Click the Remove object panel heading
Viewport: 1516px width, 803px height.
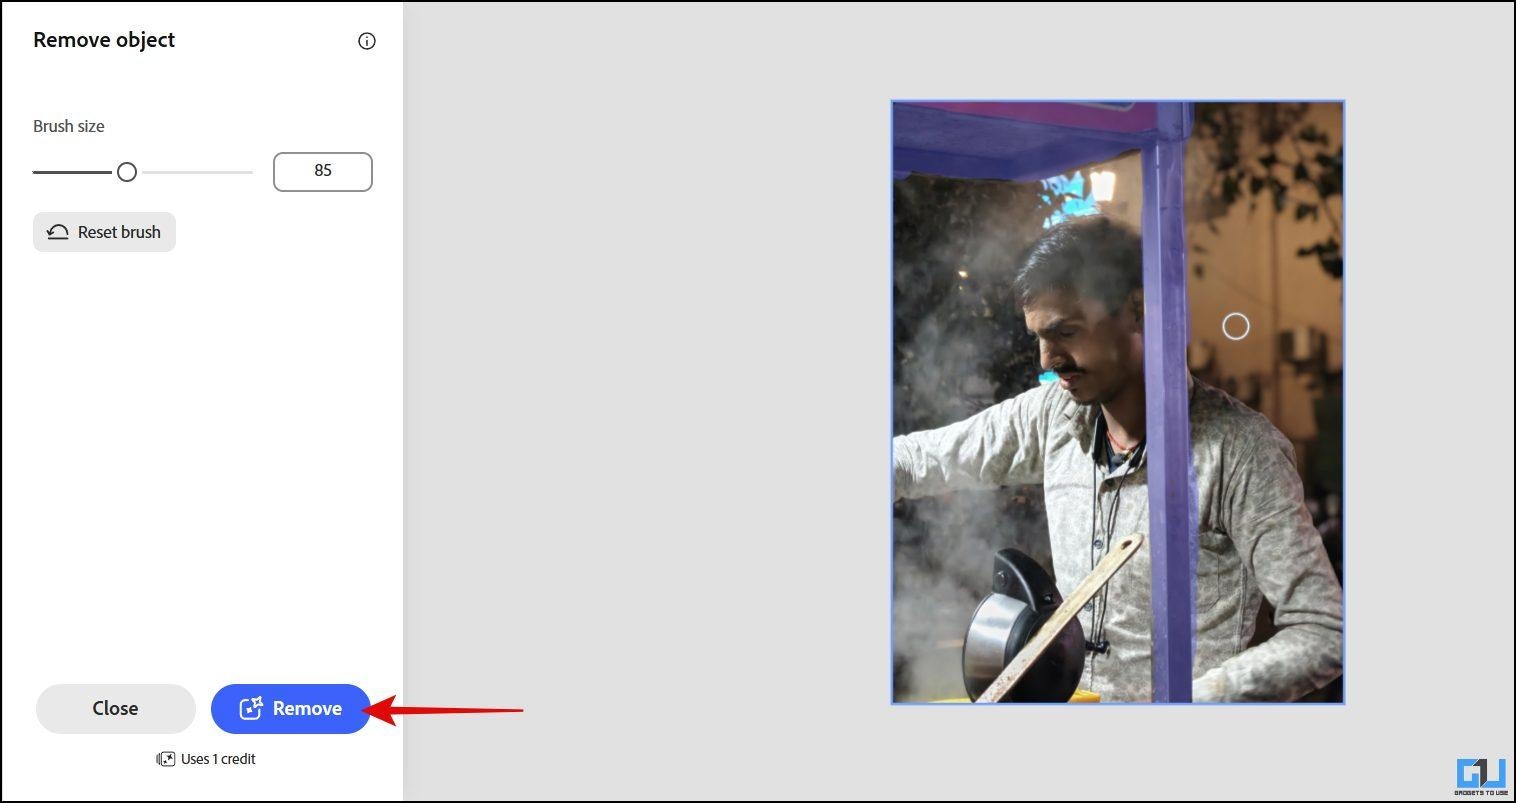click(x=104, y=40)
